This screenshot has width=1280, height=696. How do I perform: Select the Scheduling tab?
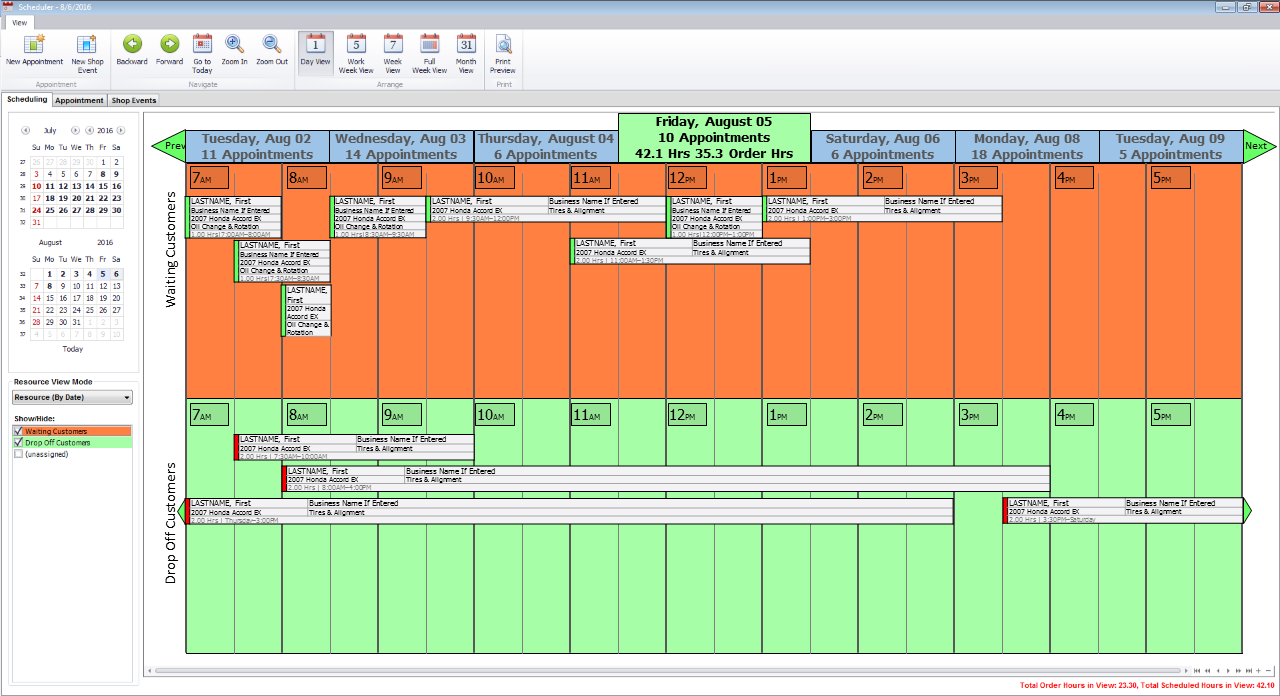click(x=26, y=100)
